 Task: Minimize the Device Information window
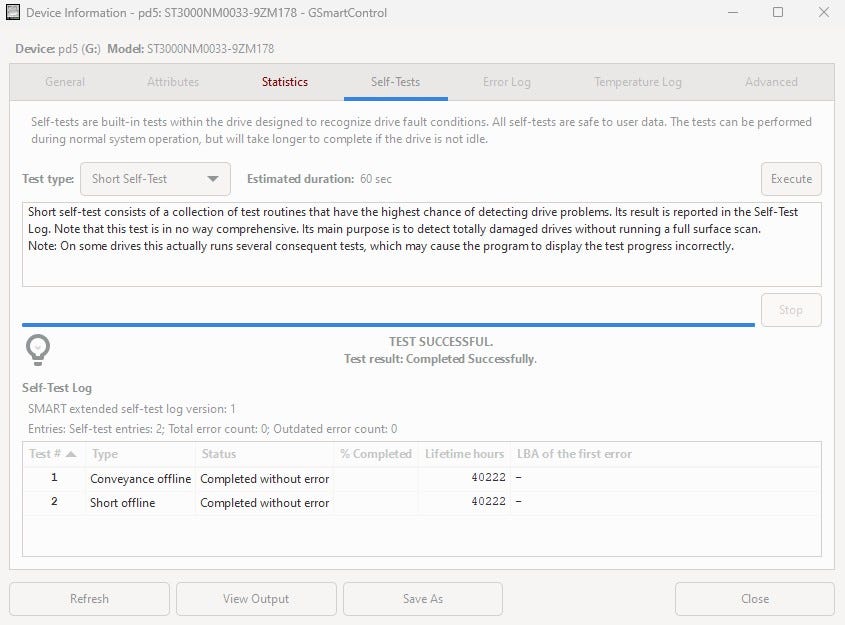point(733,12)
